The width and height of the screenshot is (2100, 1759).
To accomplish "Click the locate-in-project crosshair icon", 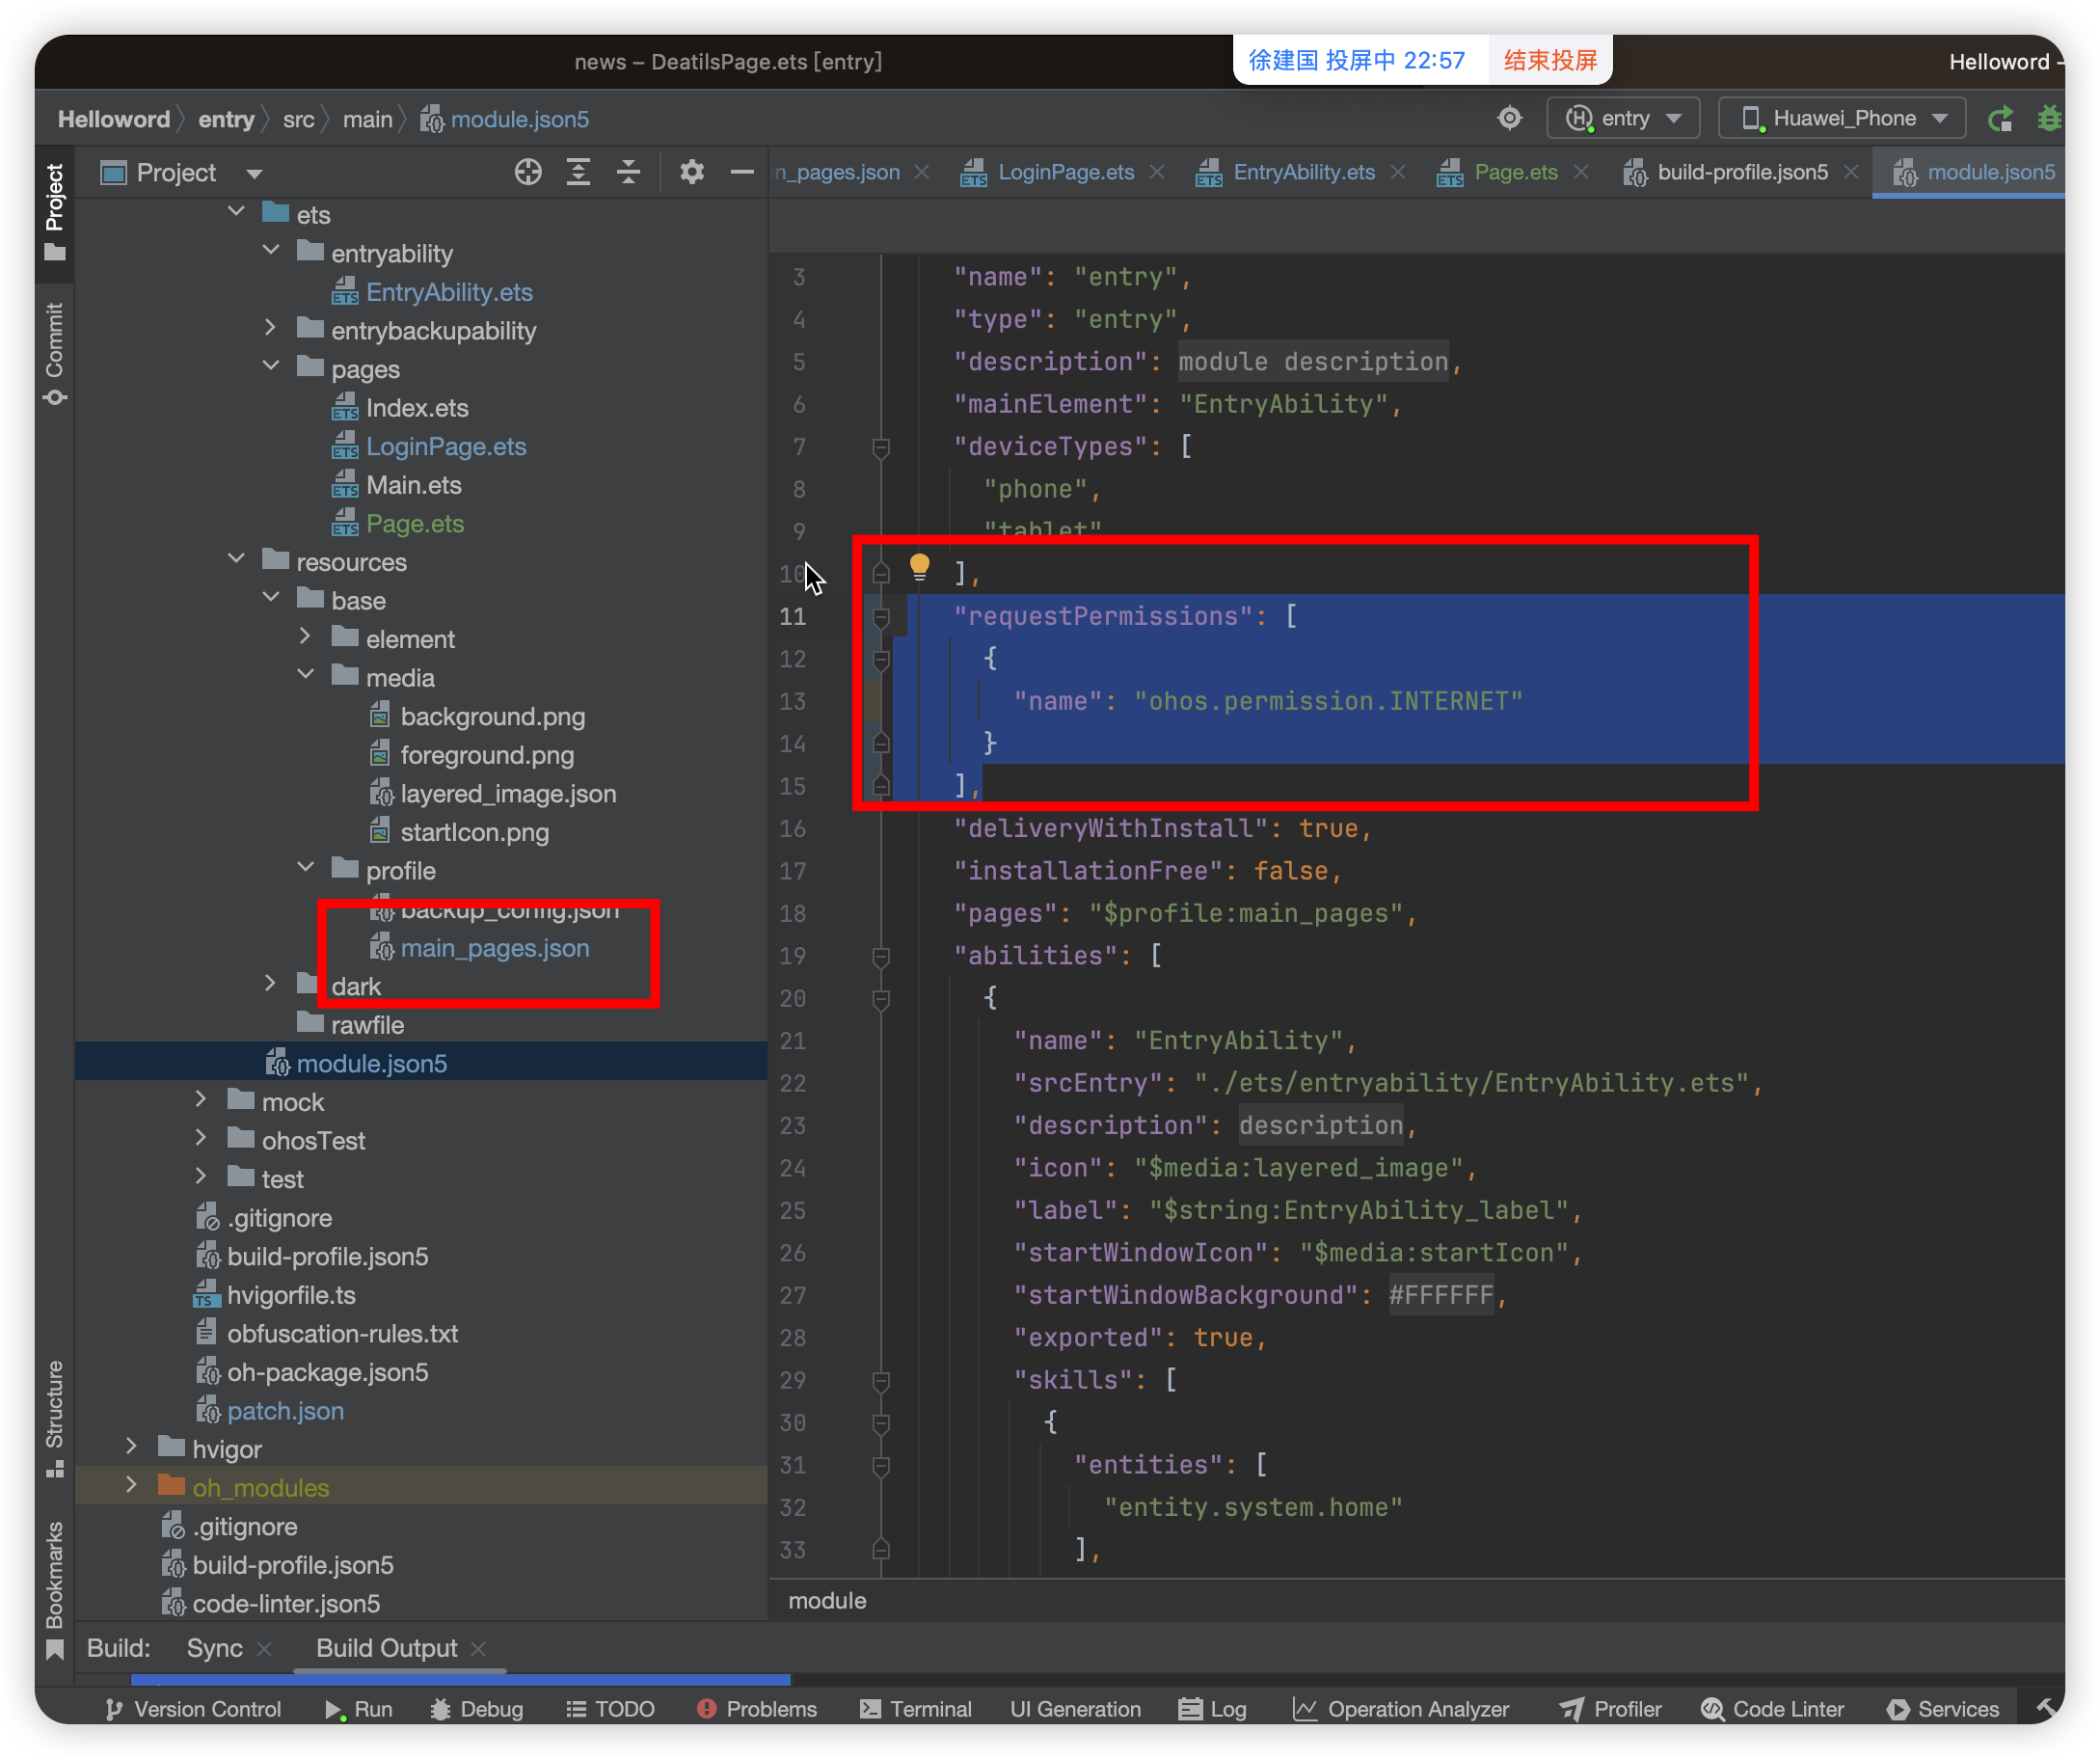I will (528, 172).
